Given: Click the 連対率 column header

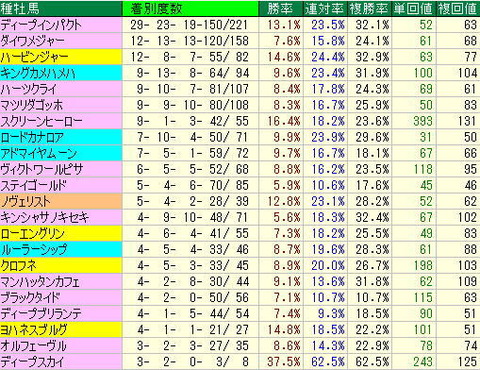Looking at the screenshot, I should point(325,9).
